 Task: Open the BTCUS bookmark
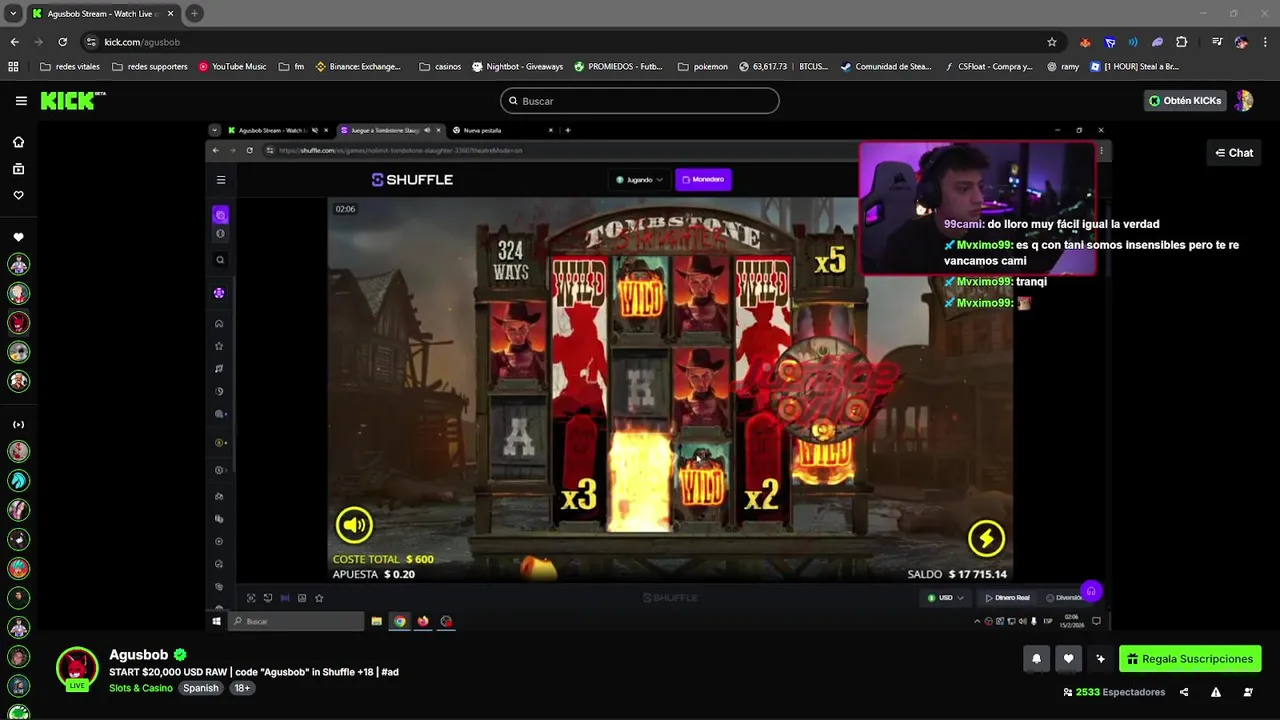tap(813, 67)
